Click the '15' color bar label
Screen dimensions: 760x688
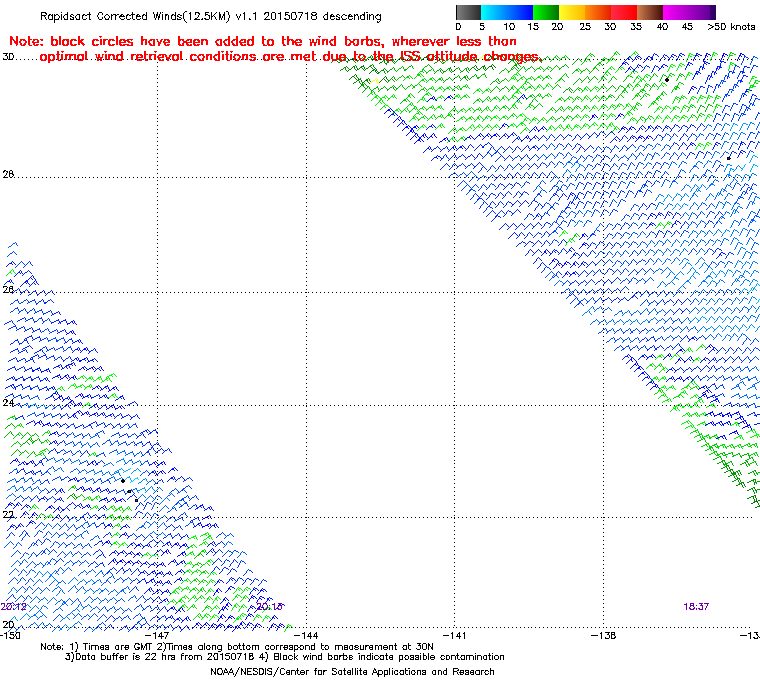[x=533, y=27]
